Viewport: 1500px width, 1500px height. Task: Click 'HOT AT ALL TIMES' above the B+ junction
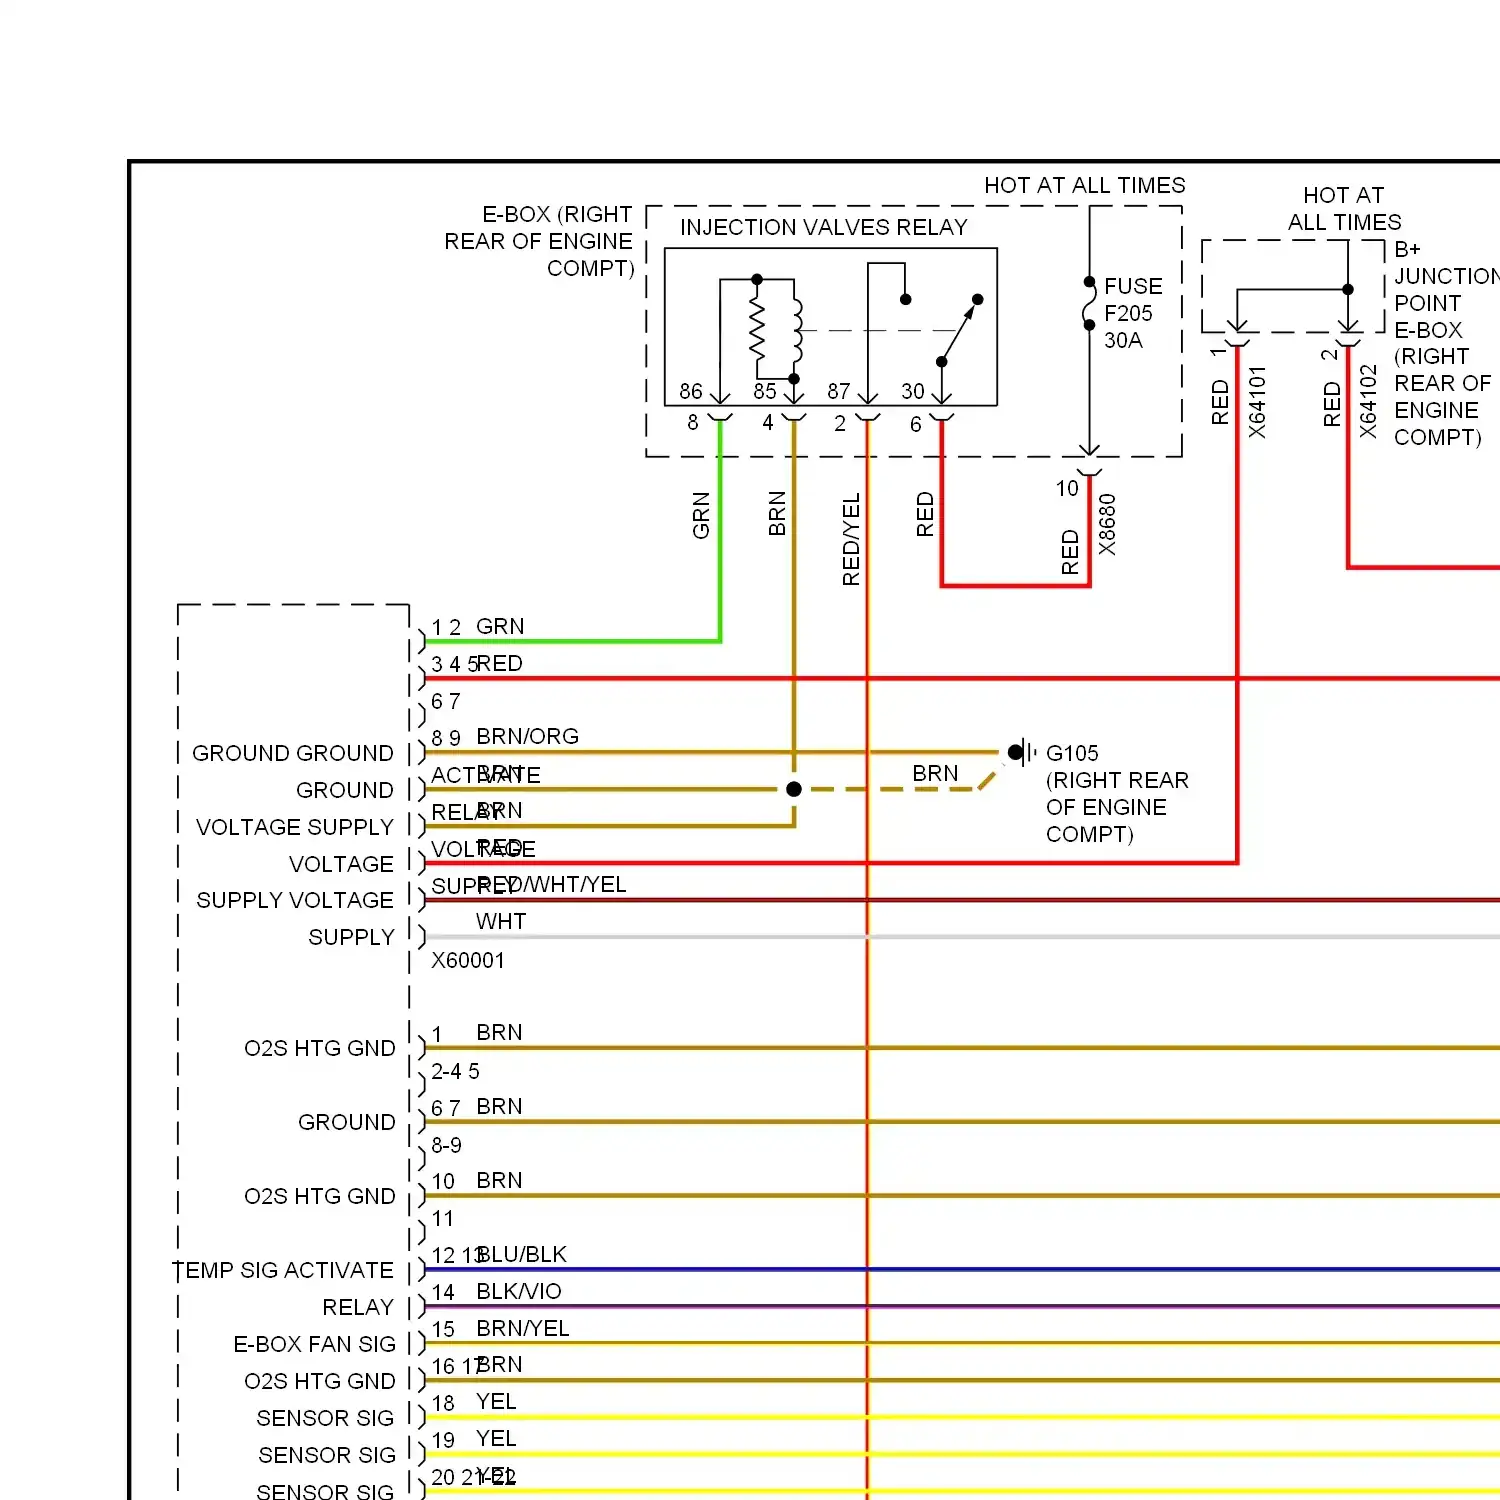(1344, 208)
